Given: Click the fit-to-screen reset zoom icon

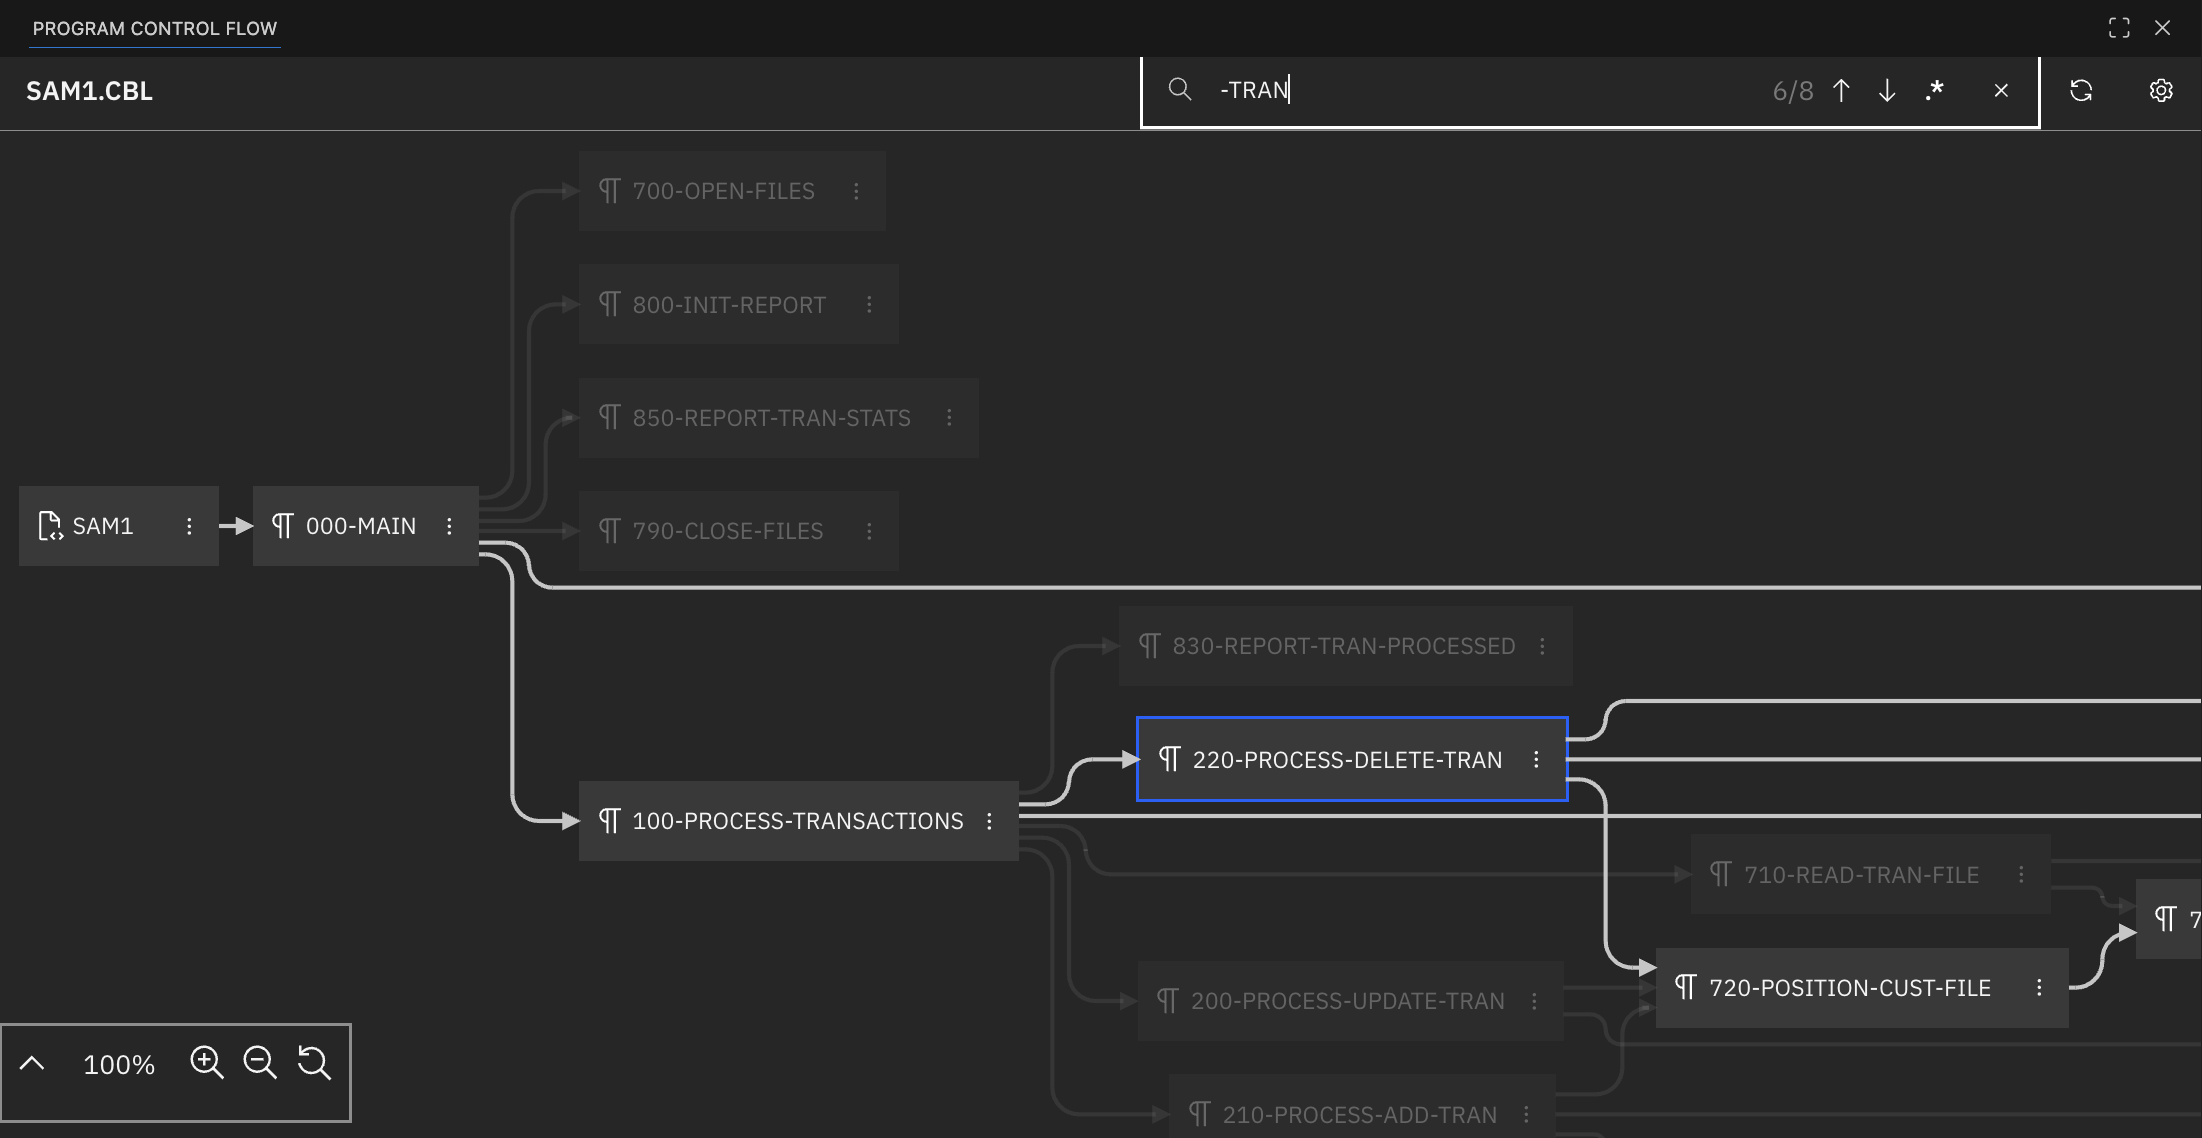Looking at the screenshot, I should click(x=315, y=1063).
